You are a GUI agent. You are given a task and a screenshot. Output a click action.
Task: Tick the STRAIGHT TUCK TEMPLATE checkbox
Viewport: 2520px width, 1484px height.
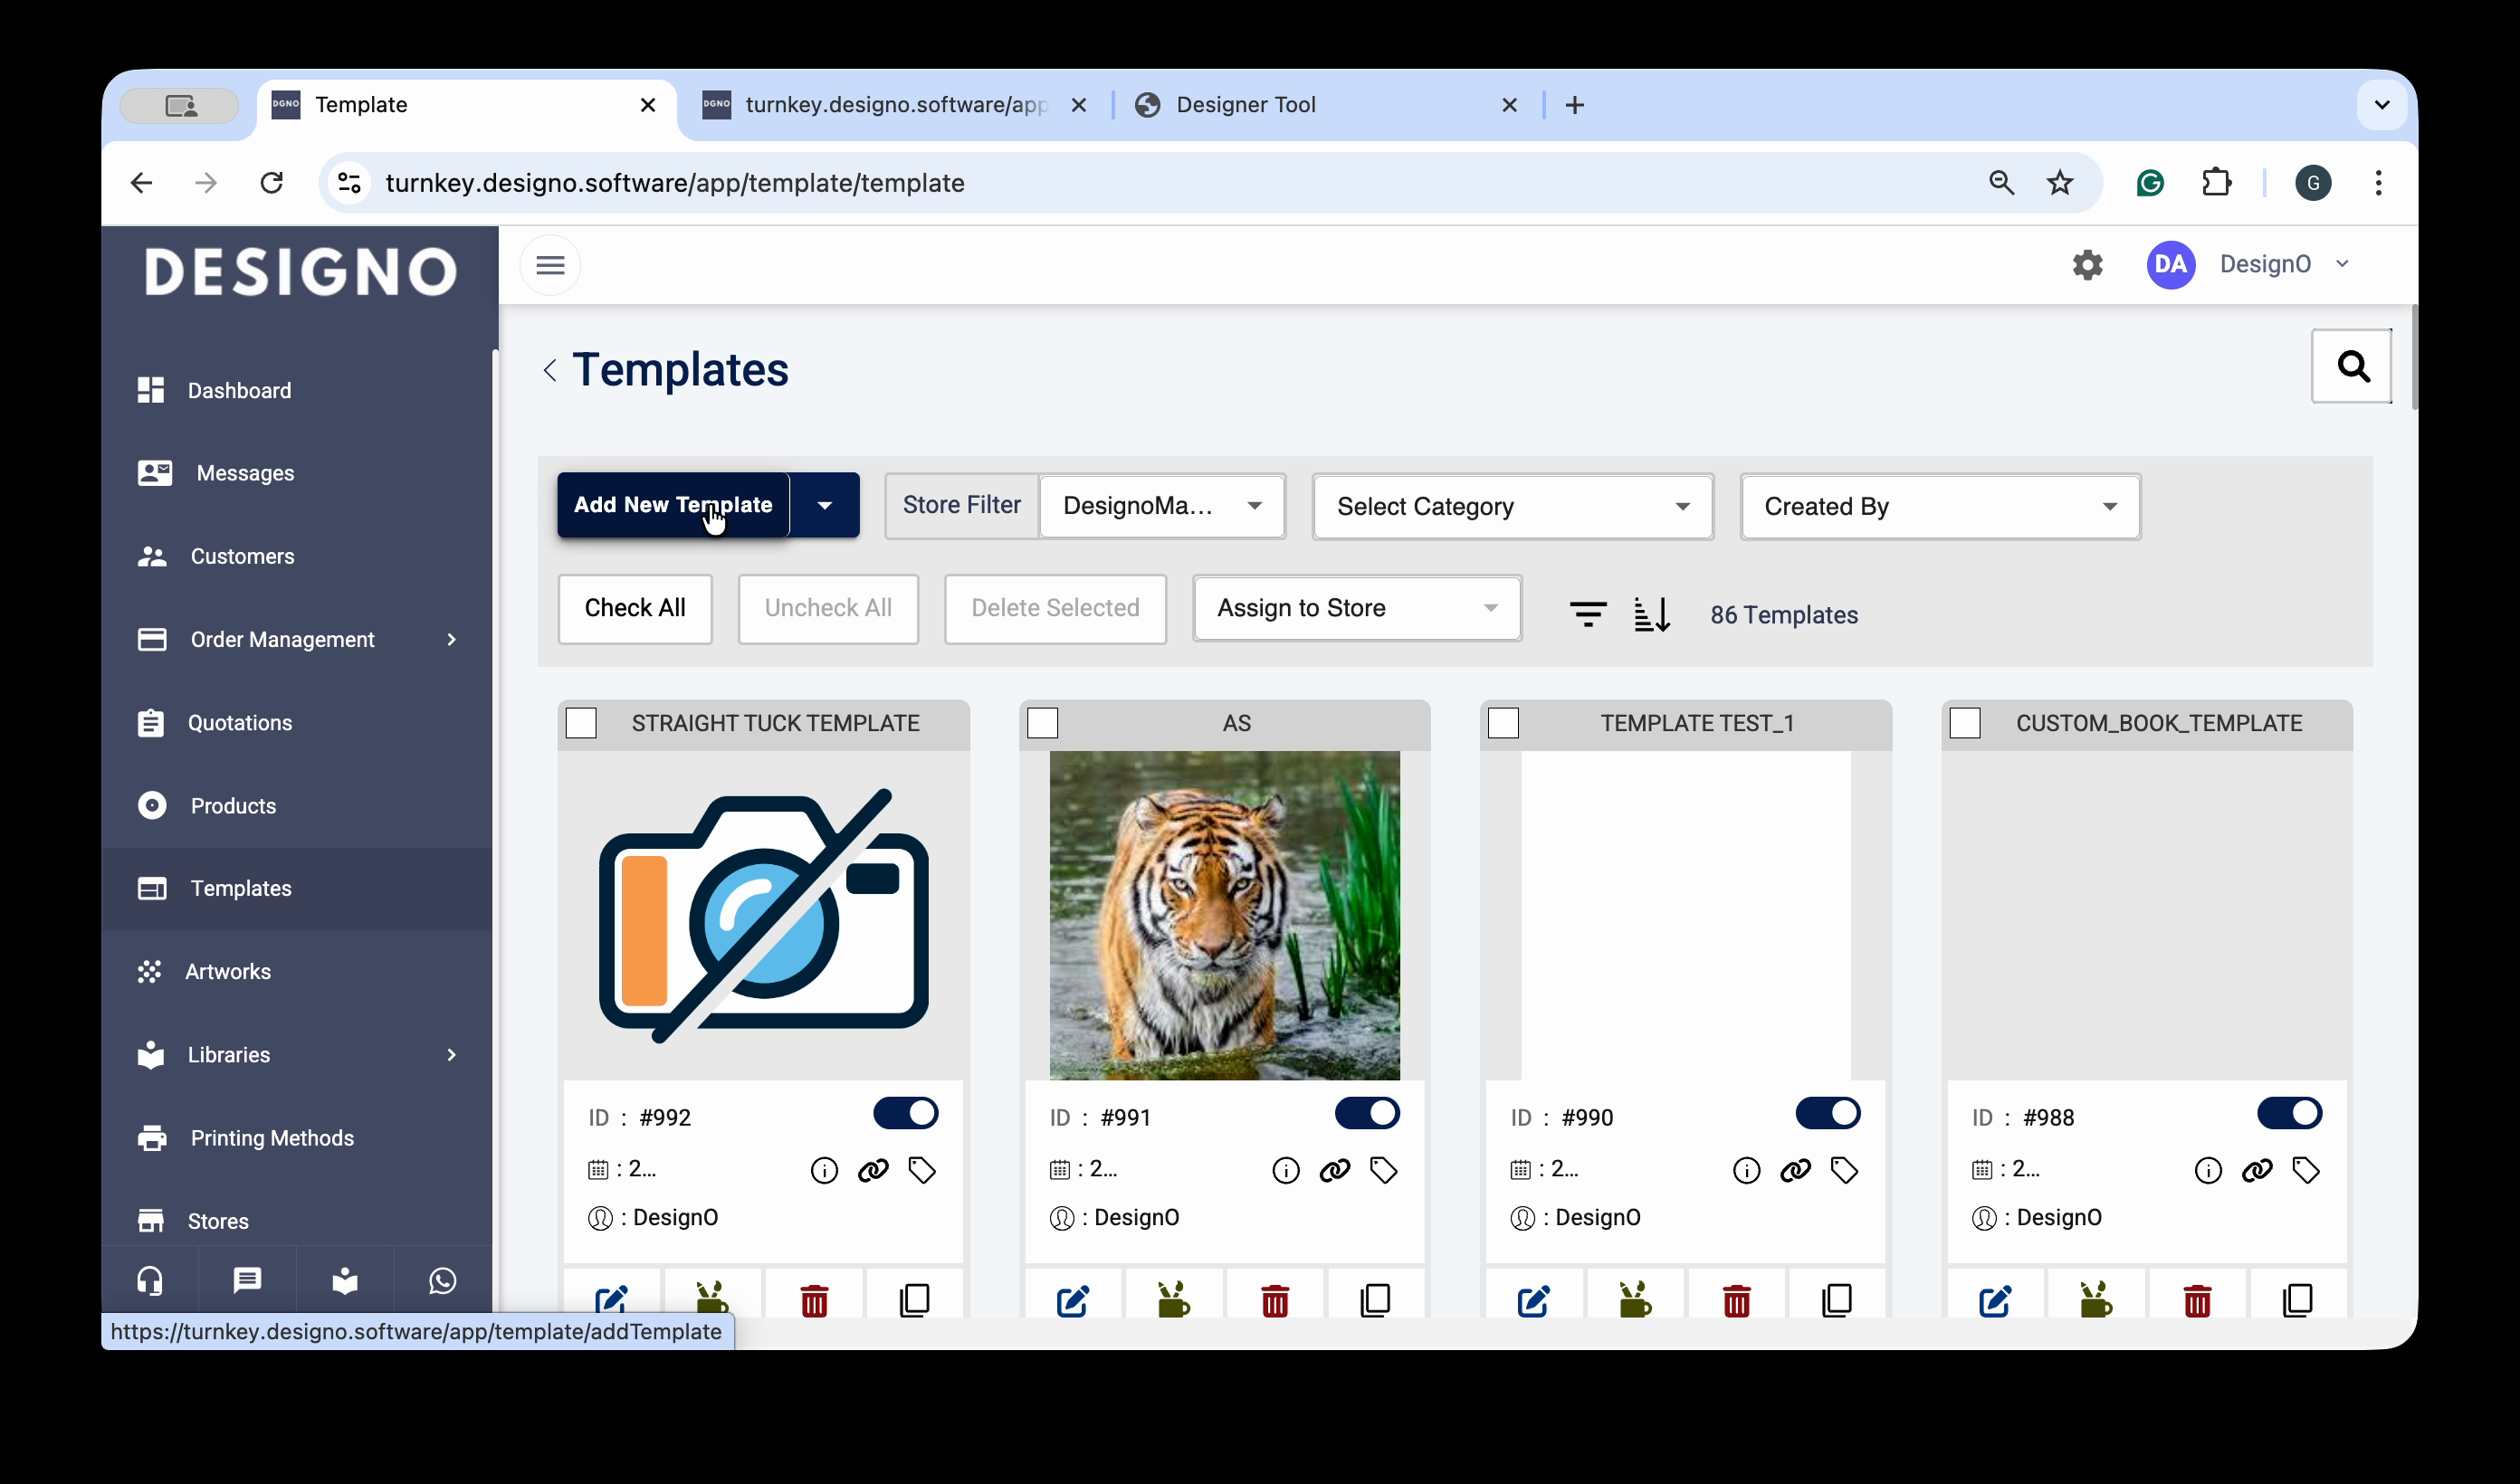582,723
